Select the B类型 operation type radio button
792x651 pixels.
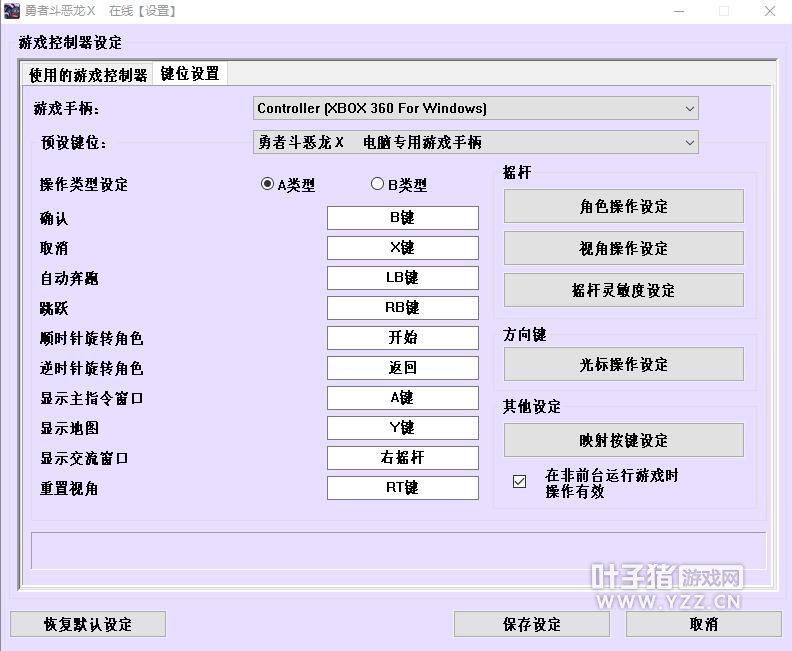click(377, 184)
